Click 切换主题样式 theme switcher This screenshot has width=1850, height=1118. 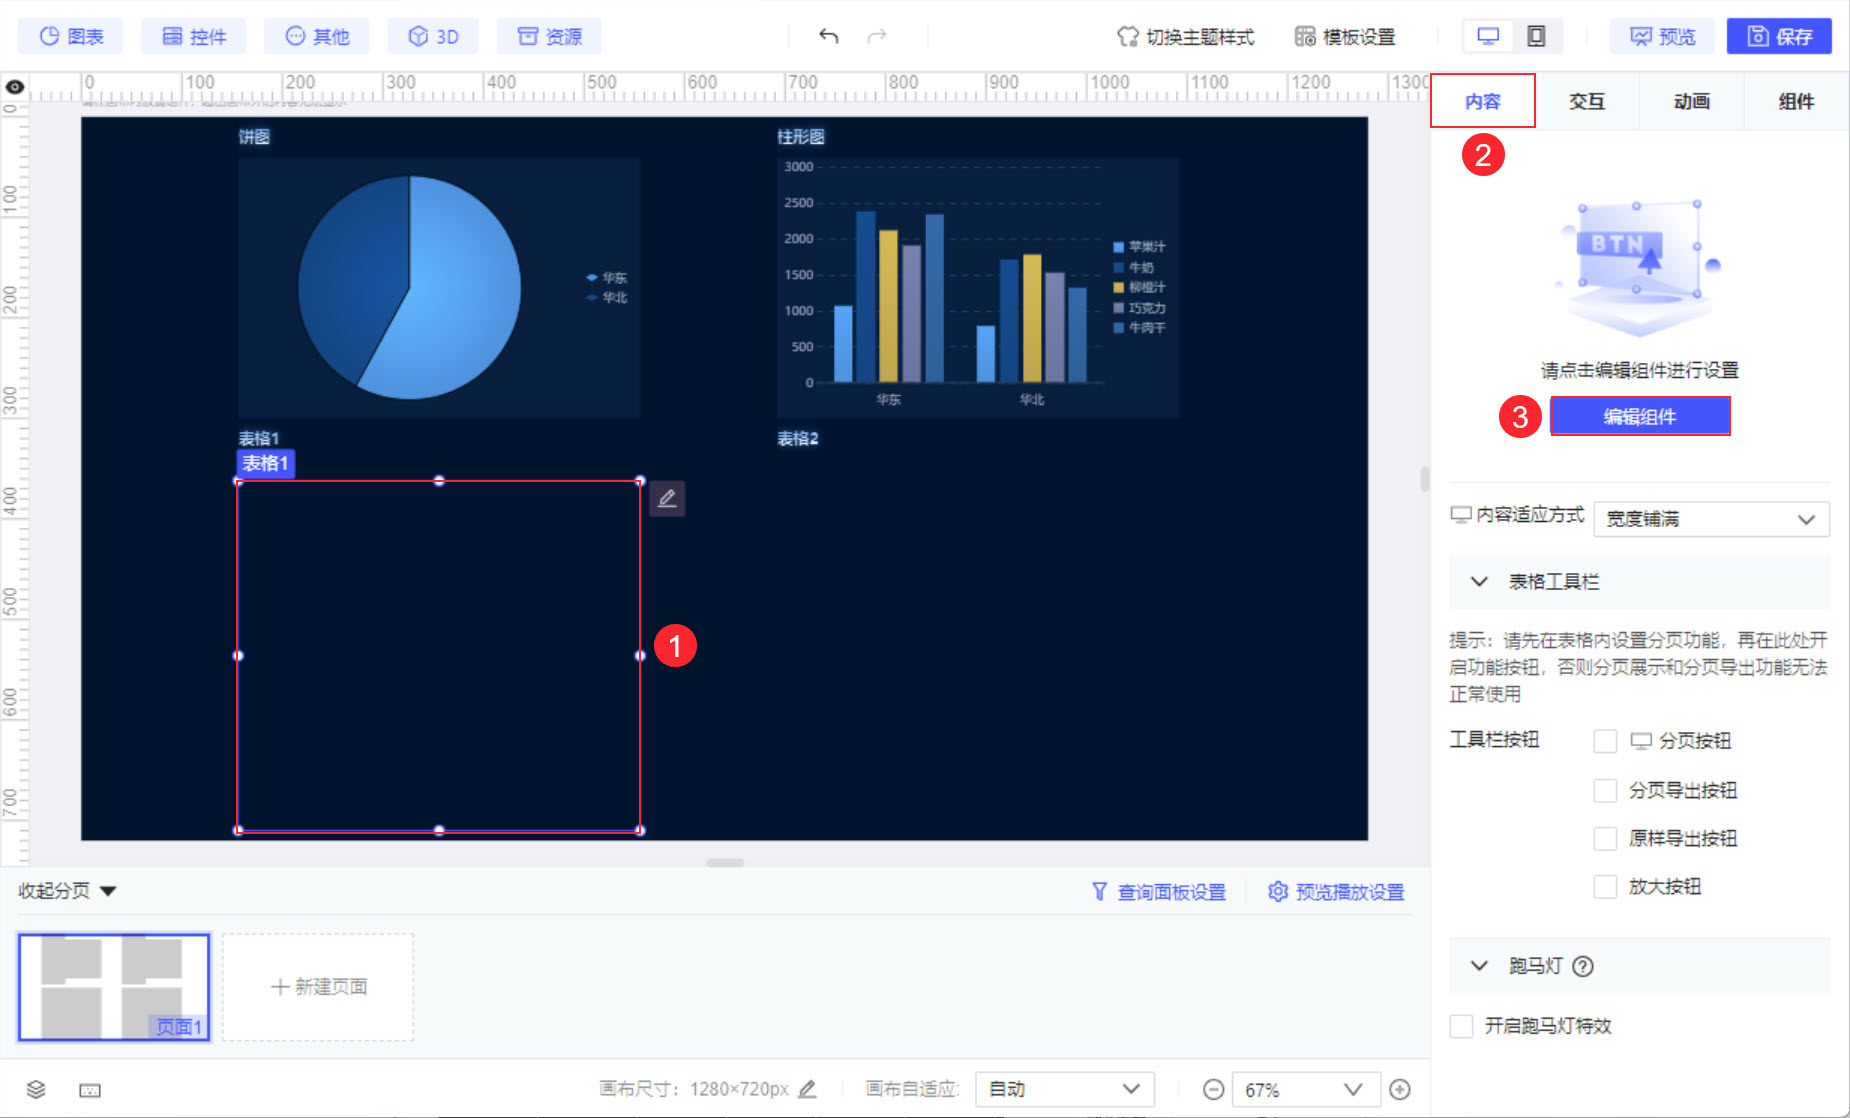[1185, 36]
